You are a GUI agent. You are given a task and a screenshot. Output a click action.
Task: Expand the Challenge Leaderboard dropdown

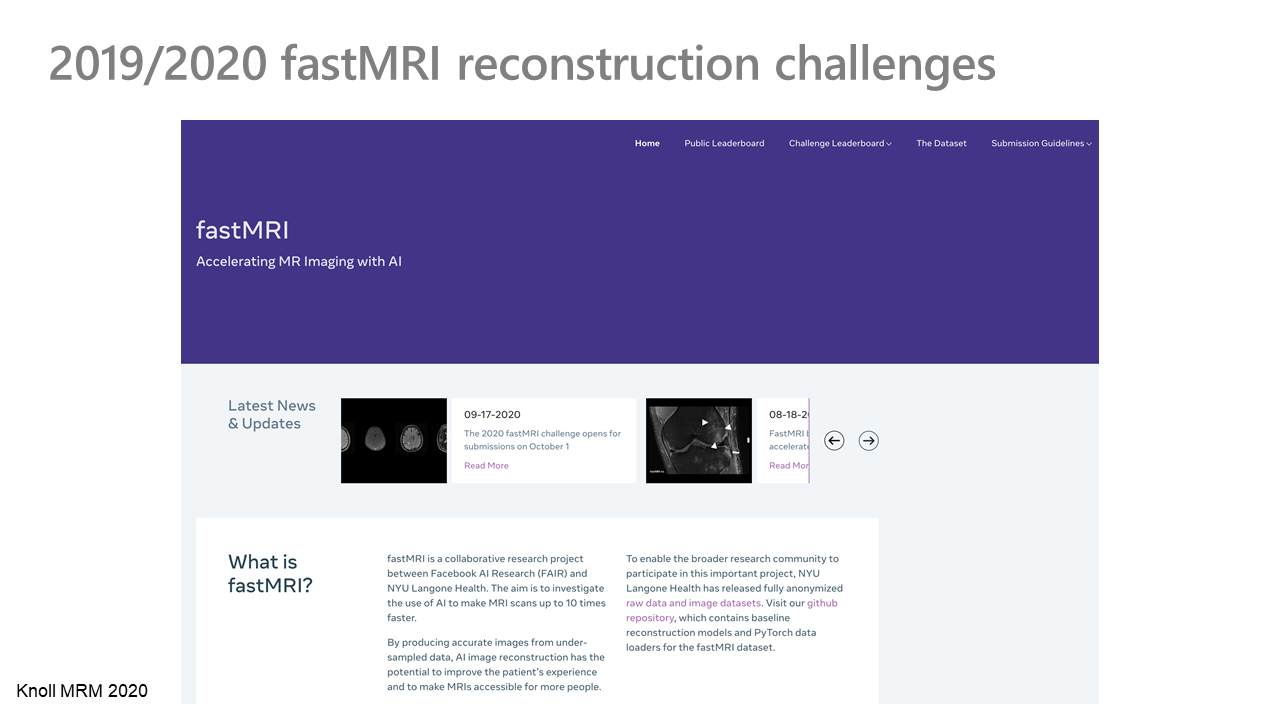[840, 143]
